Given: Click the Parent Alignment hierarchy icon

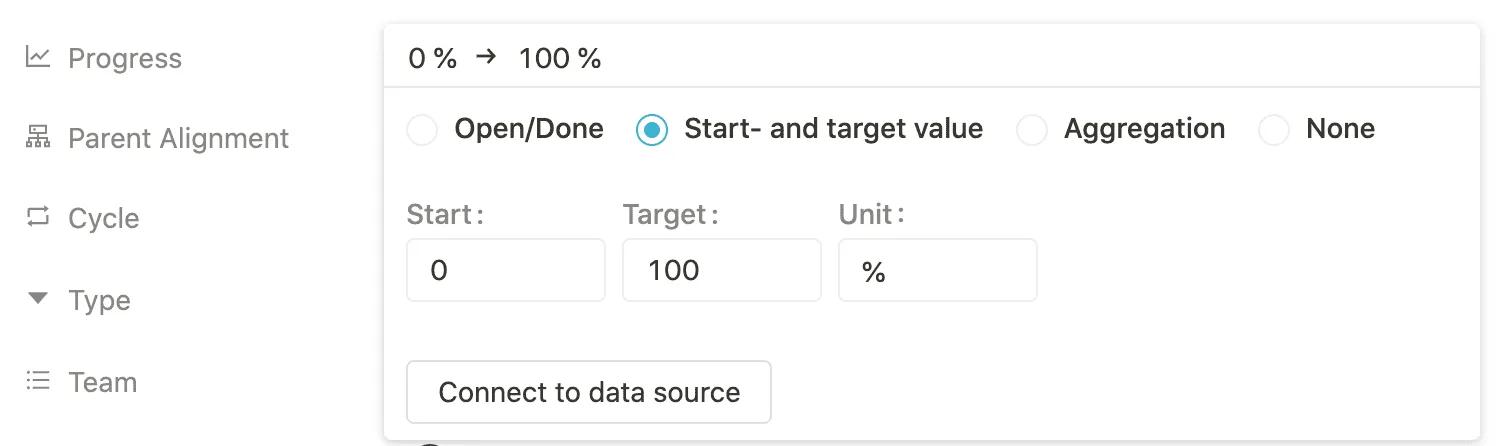Looking at the screenshot, I should pyautogui.click(x=38, y=137).
